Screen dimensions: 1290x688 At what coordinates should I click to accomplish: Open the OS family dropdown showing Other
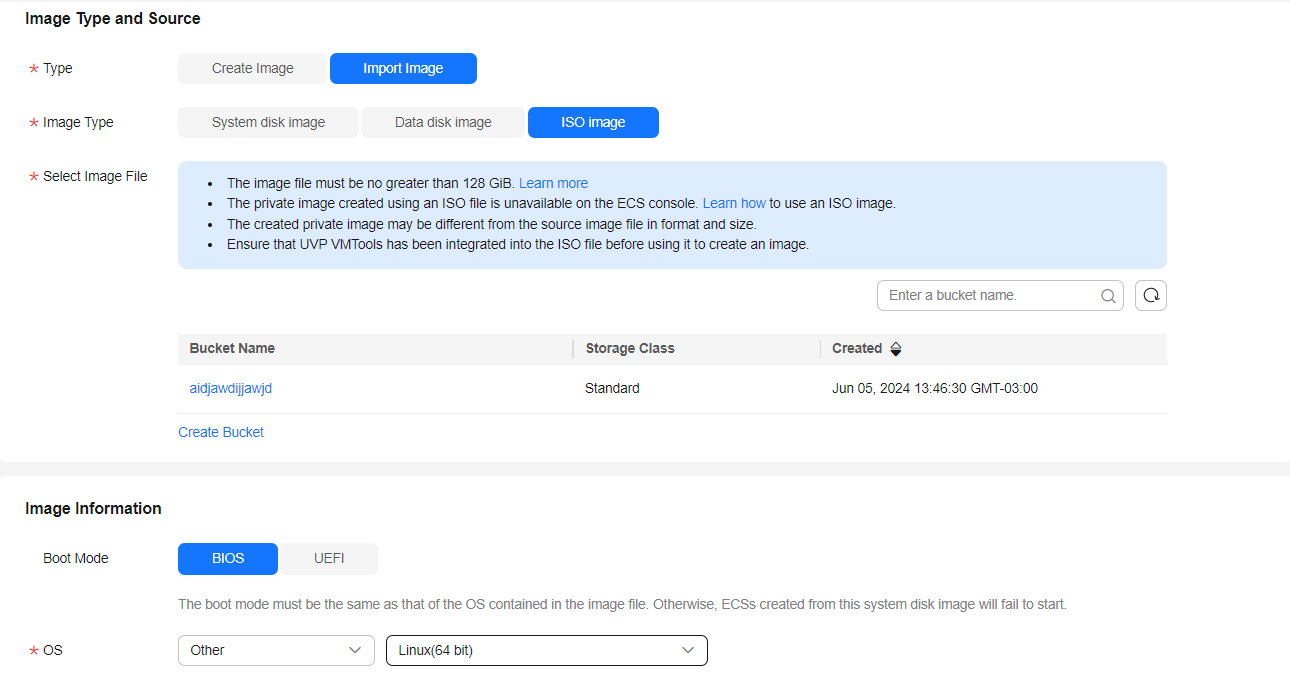276,650
